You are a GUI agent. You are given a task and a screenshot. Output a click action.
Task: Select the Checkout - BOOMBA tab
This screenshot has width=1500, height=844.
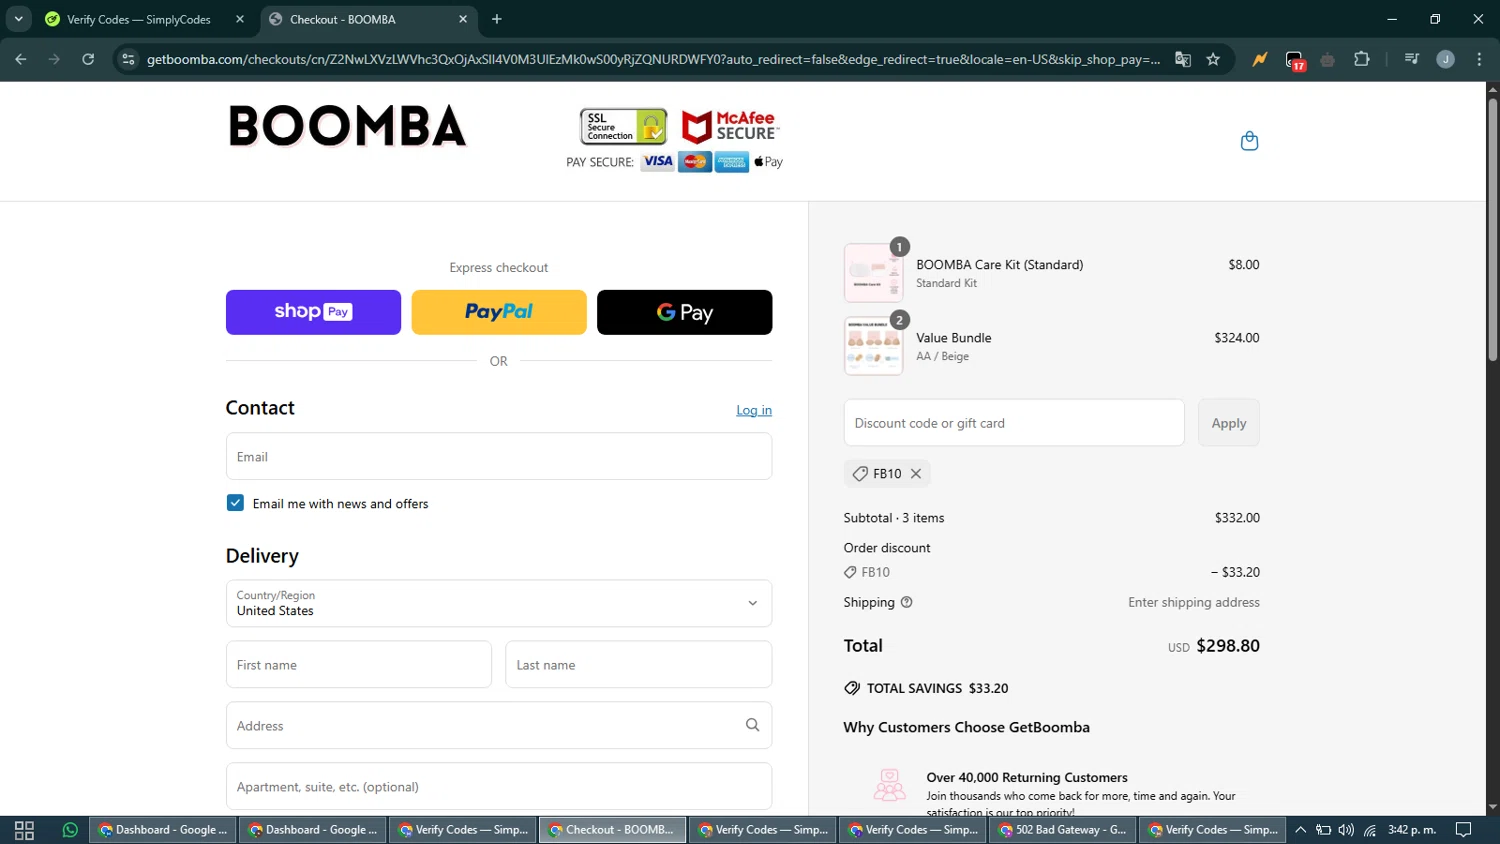370,19
